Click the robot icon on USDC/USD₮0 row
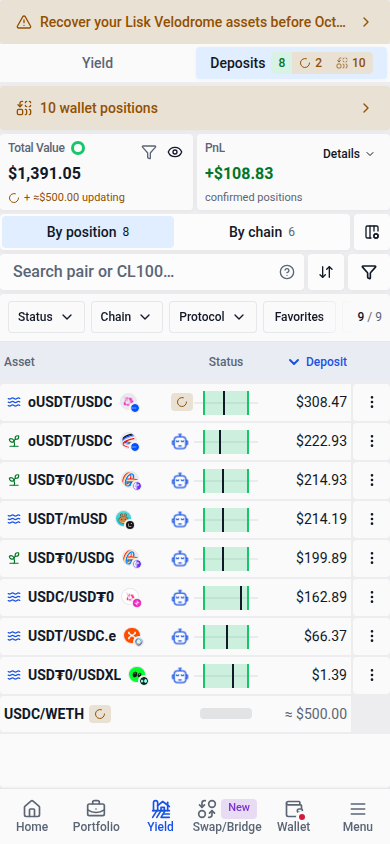Viewport: 390px width, 844px height. 180,598
